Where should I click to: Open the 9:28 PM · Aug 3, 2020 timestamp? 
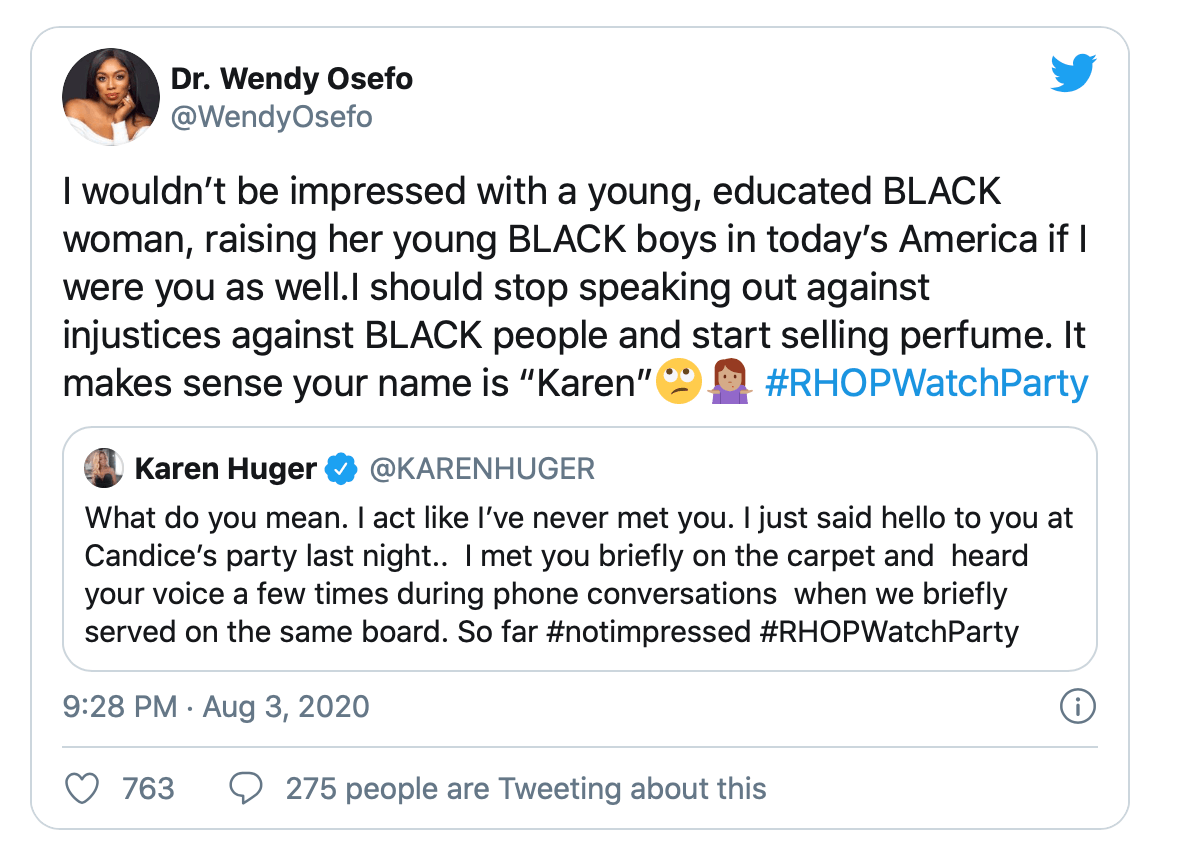[216, 707]
